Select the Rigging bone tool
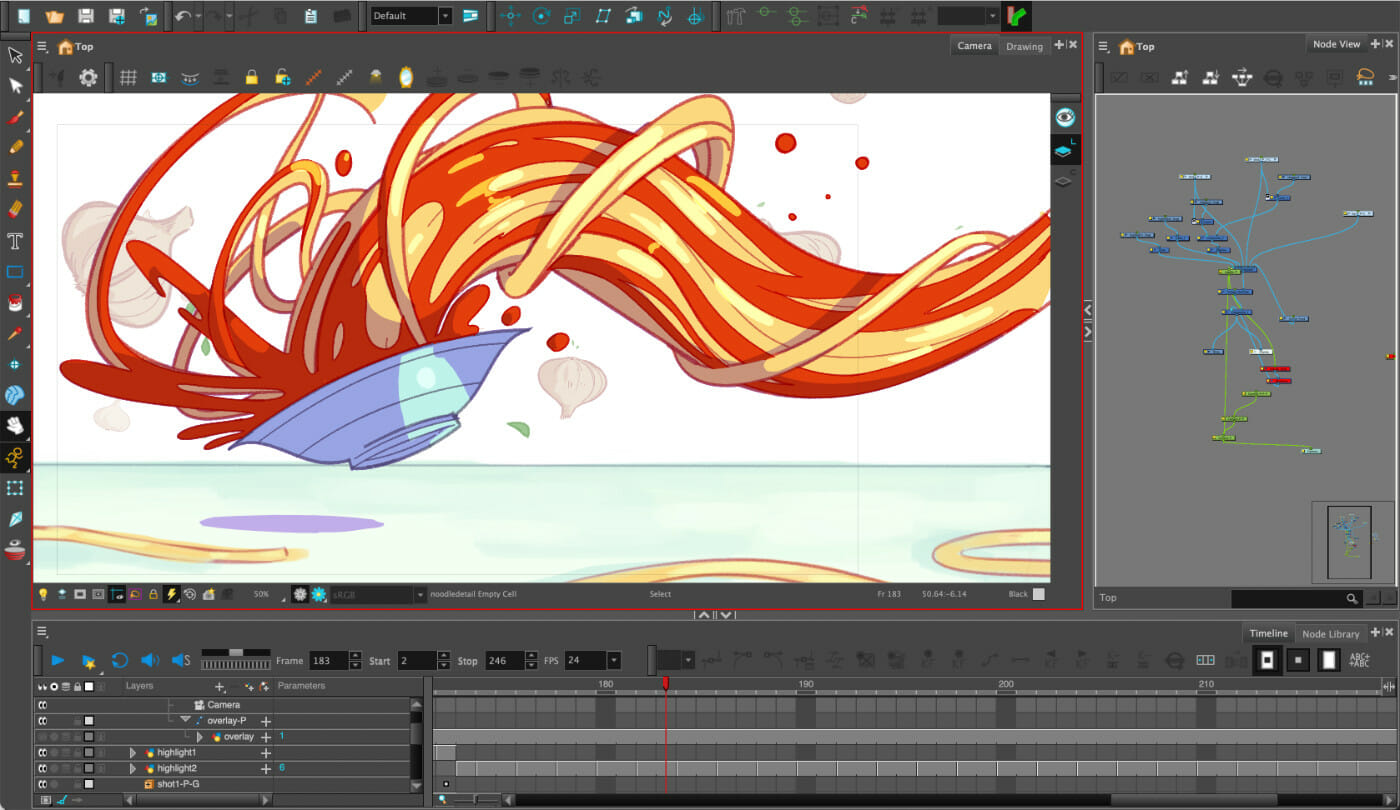This screenshot has height=810, width=1400. [15, 457]
